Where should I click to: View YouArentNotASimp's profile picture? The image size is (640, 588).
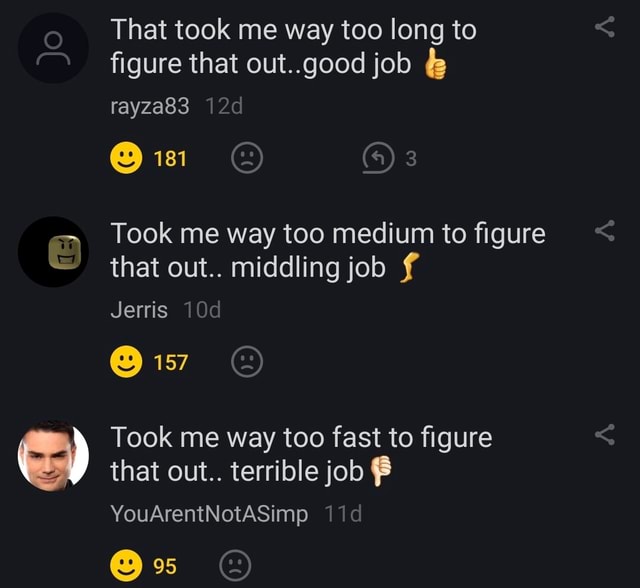pyautogui.click(x=54, y=456)
